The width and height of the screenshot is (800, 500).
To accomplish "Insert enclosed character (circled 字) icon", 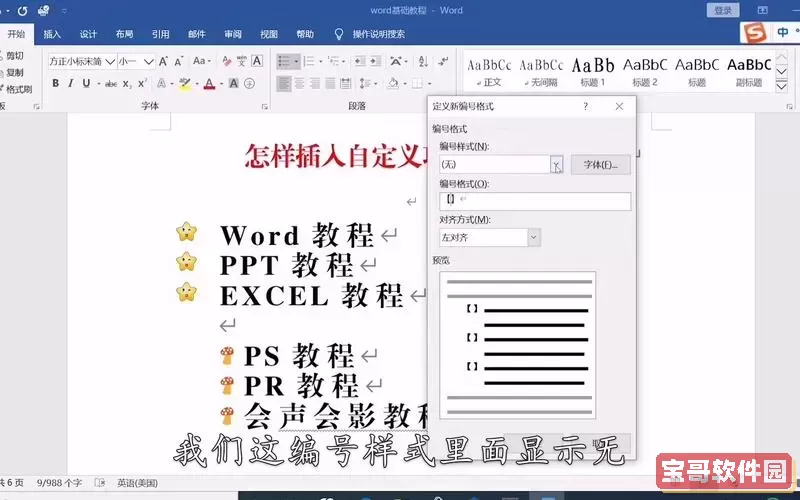I will click(249, 83).
